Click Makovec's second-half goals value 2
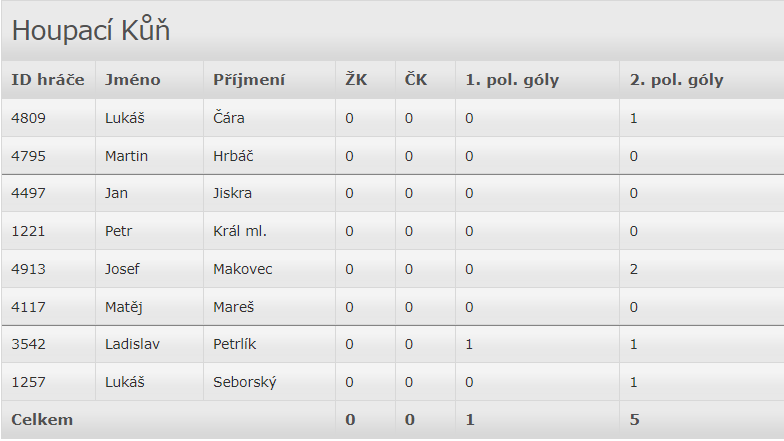Image resolution: width=784 pixels, height=441 pixels. tap(634, 269)
